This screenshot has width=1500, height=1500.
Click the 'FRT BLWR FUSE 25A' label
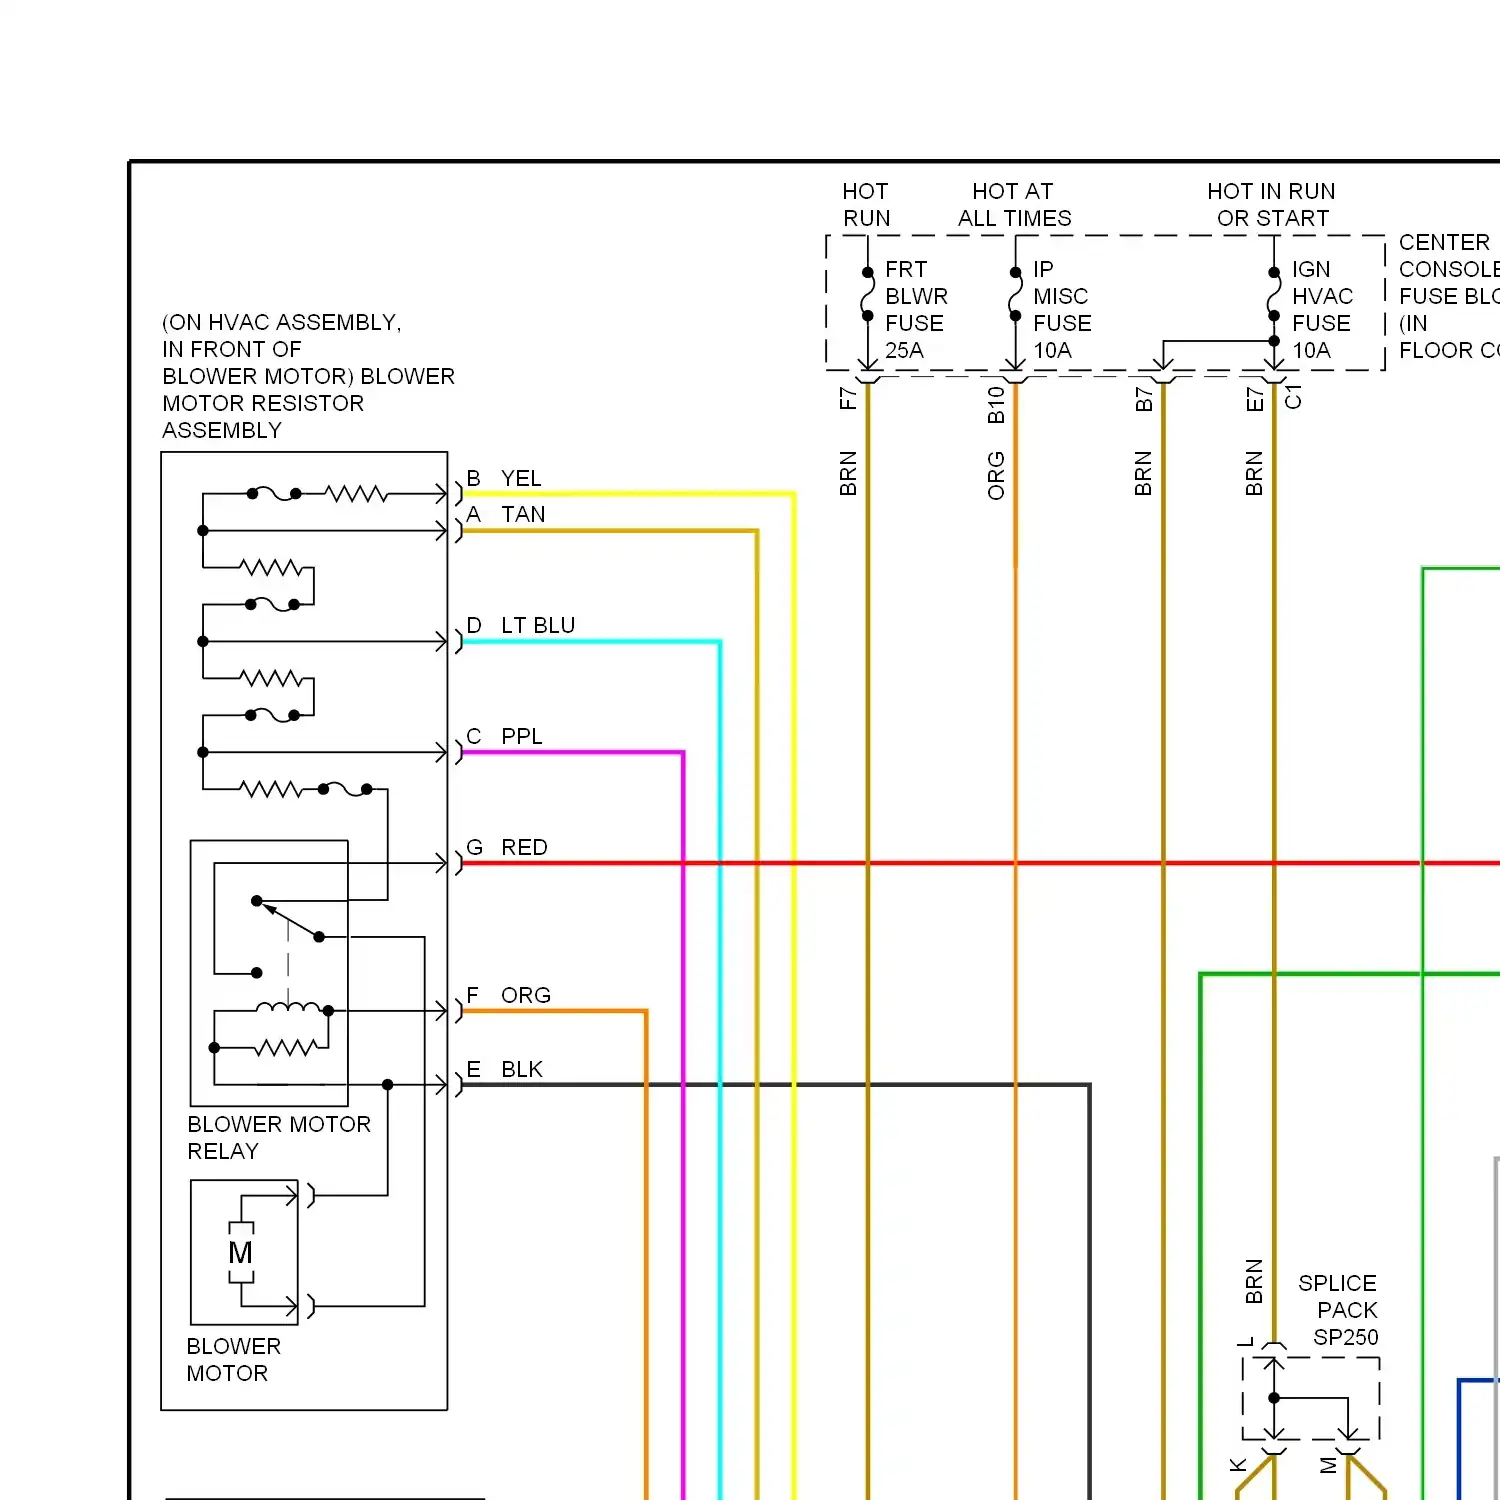coord(916,310)
